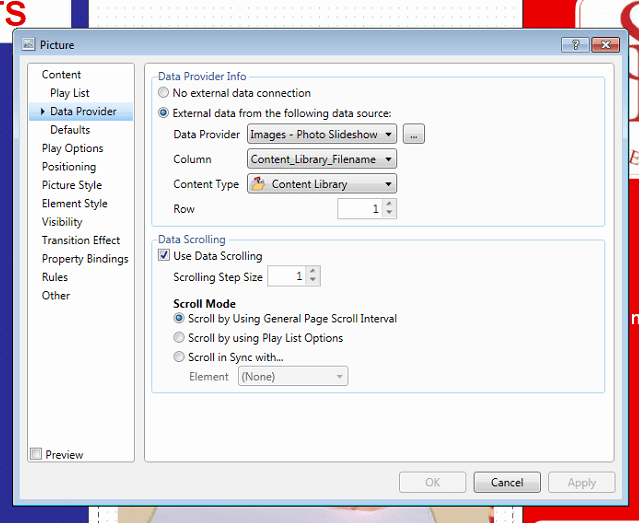Screen dimensions: 639x523
Task: Toggle Use Data Scrolling checkbox
Action: [164, 256]
